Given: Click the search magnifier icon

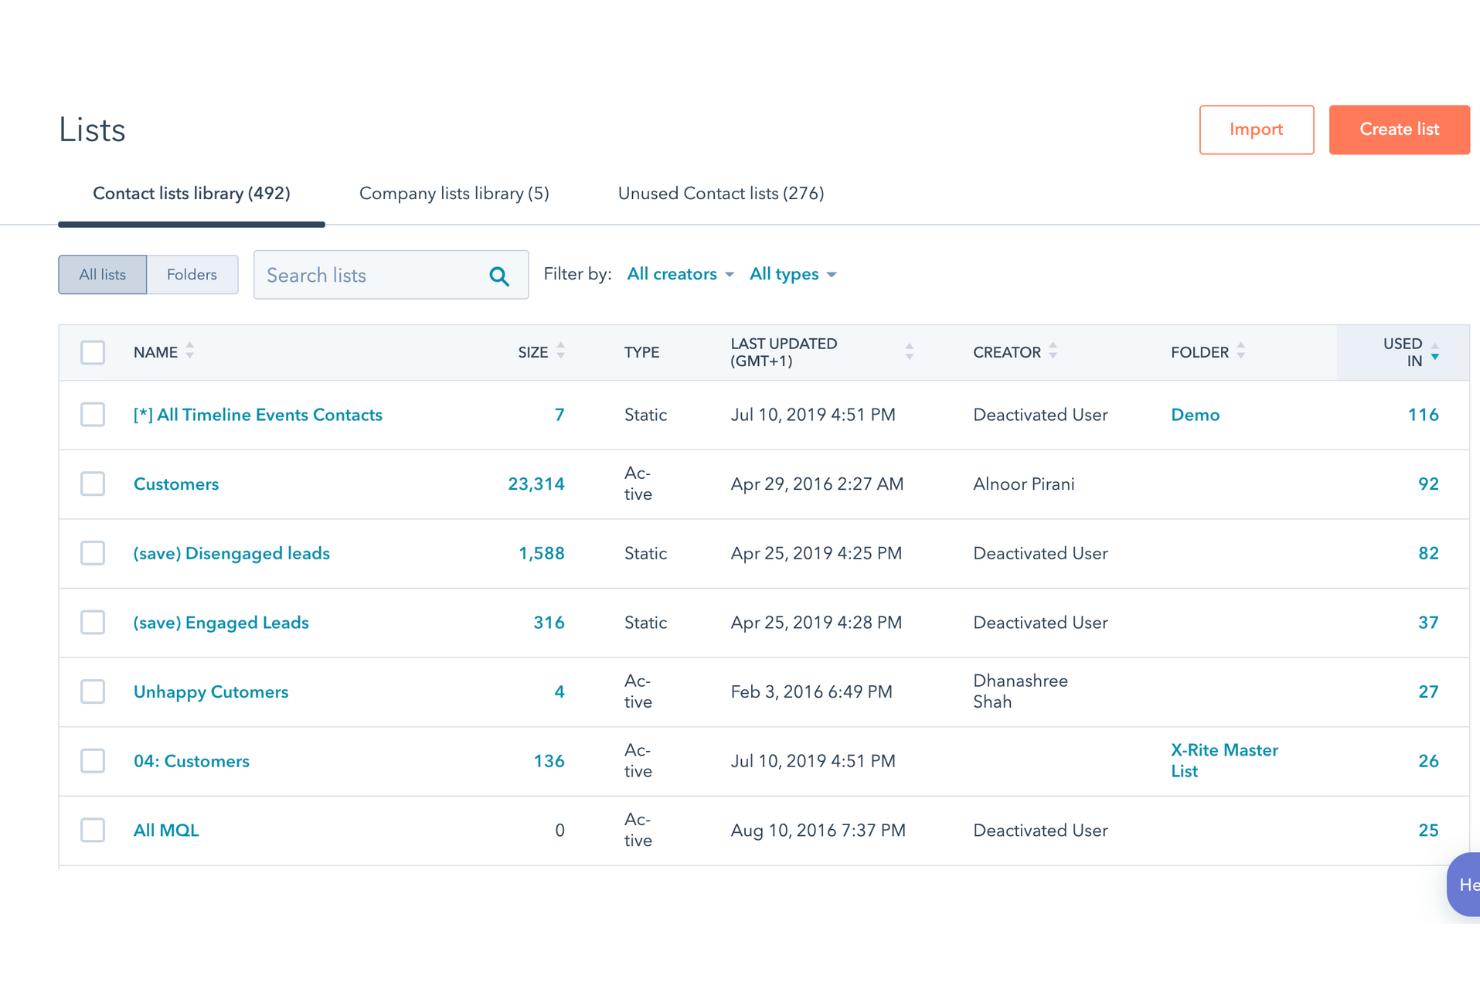Looking at the screenshot, I should click(498, 275).
